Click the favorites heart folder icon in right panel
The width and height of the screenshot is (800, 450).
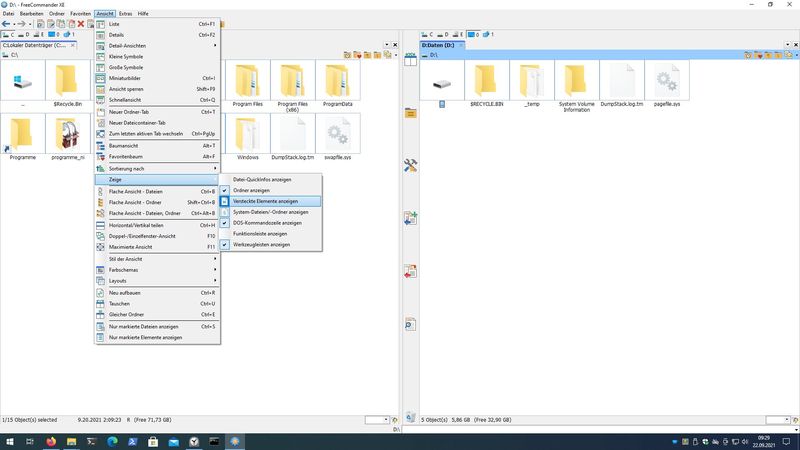[x=758, y=55]
